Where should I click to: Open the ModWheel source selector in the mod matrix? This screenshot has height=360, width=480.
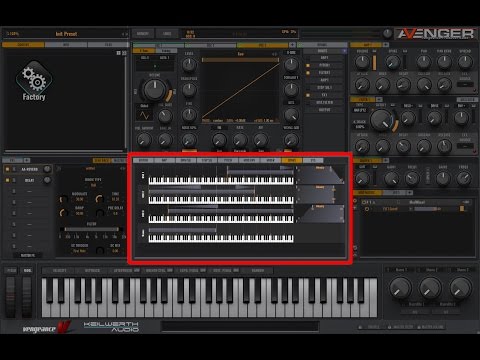point(417,202)
